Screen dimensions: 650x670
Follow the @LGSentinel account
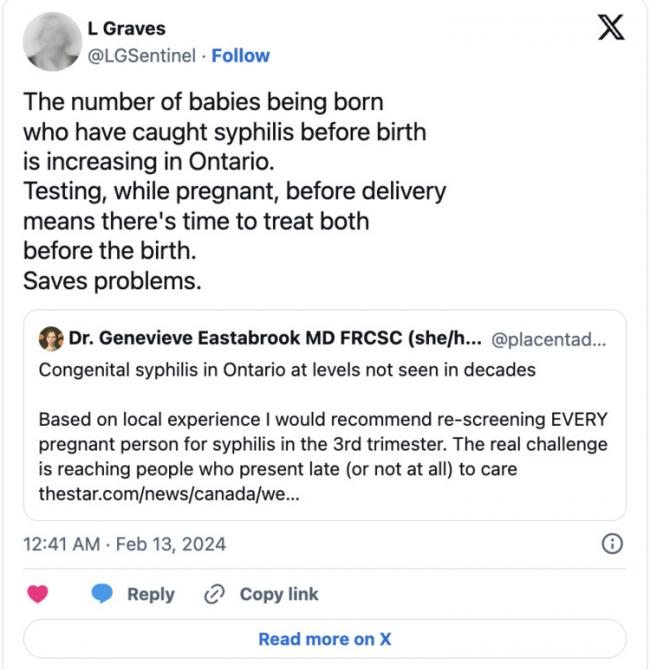tap(240, 55)
